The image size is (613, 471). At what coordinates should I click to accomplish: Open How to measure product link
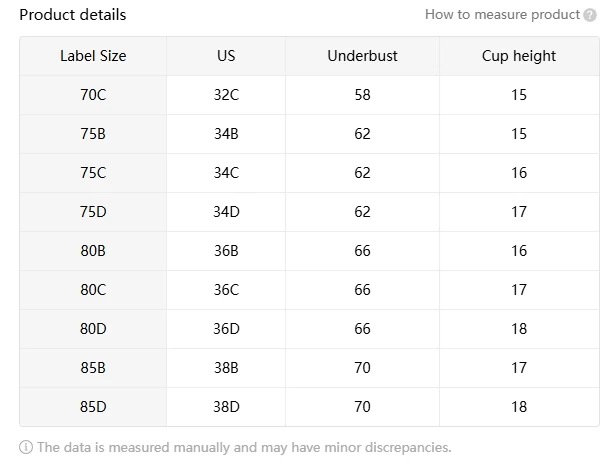coord(502,15)
